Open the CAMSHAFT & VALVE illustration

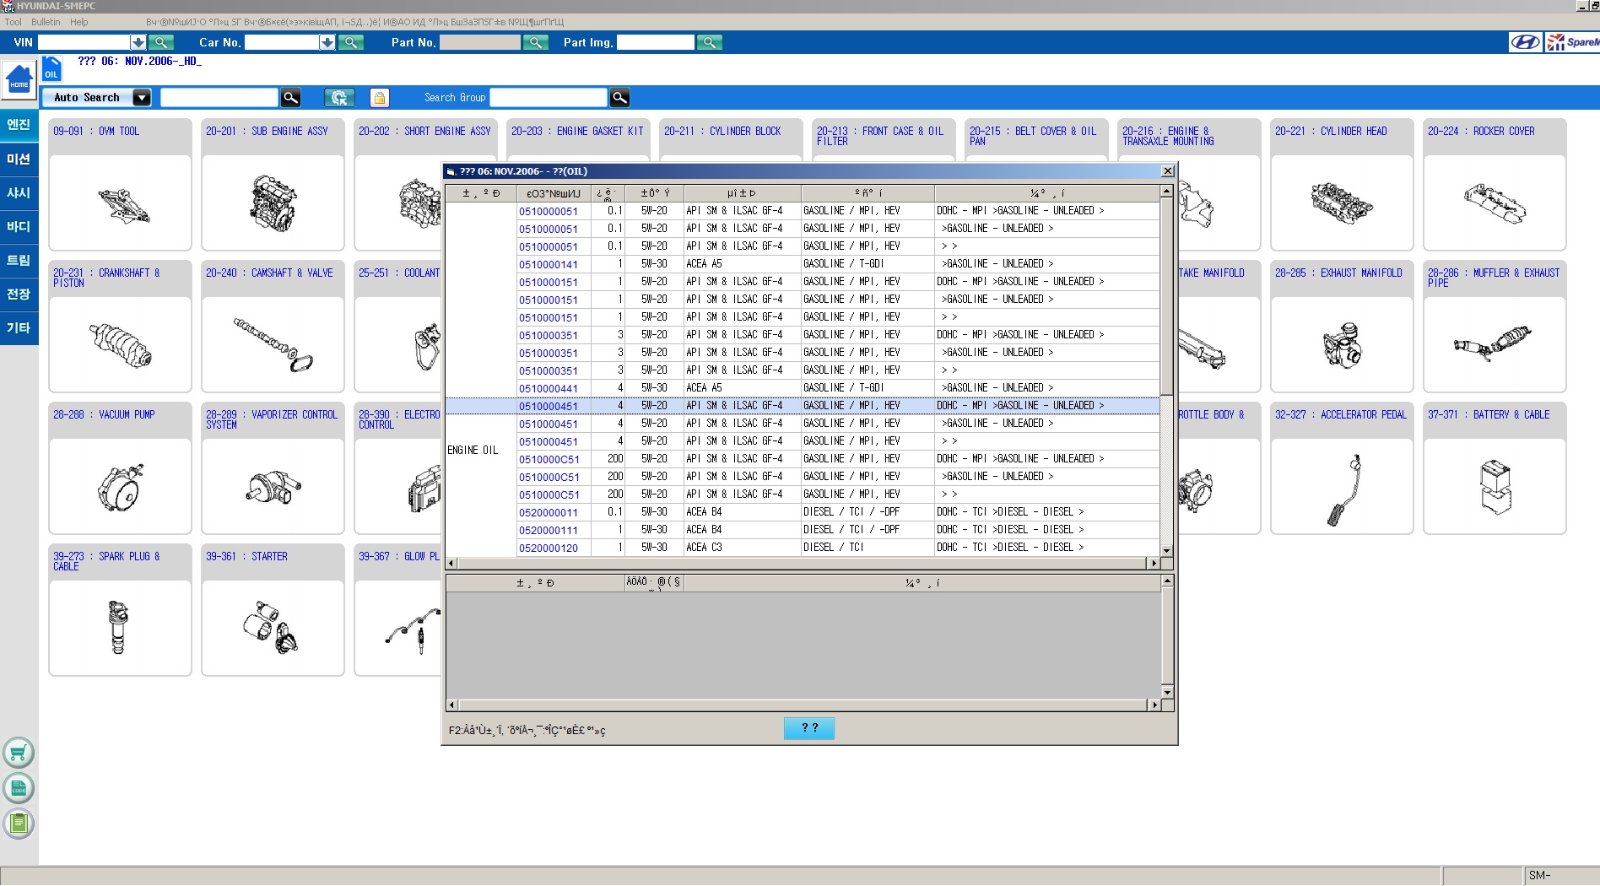coord(273,345)
